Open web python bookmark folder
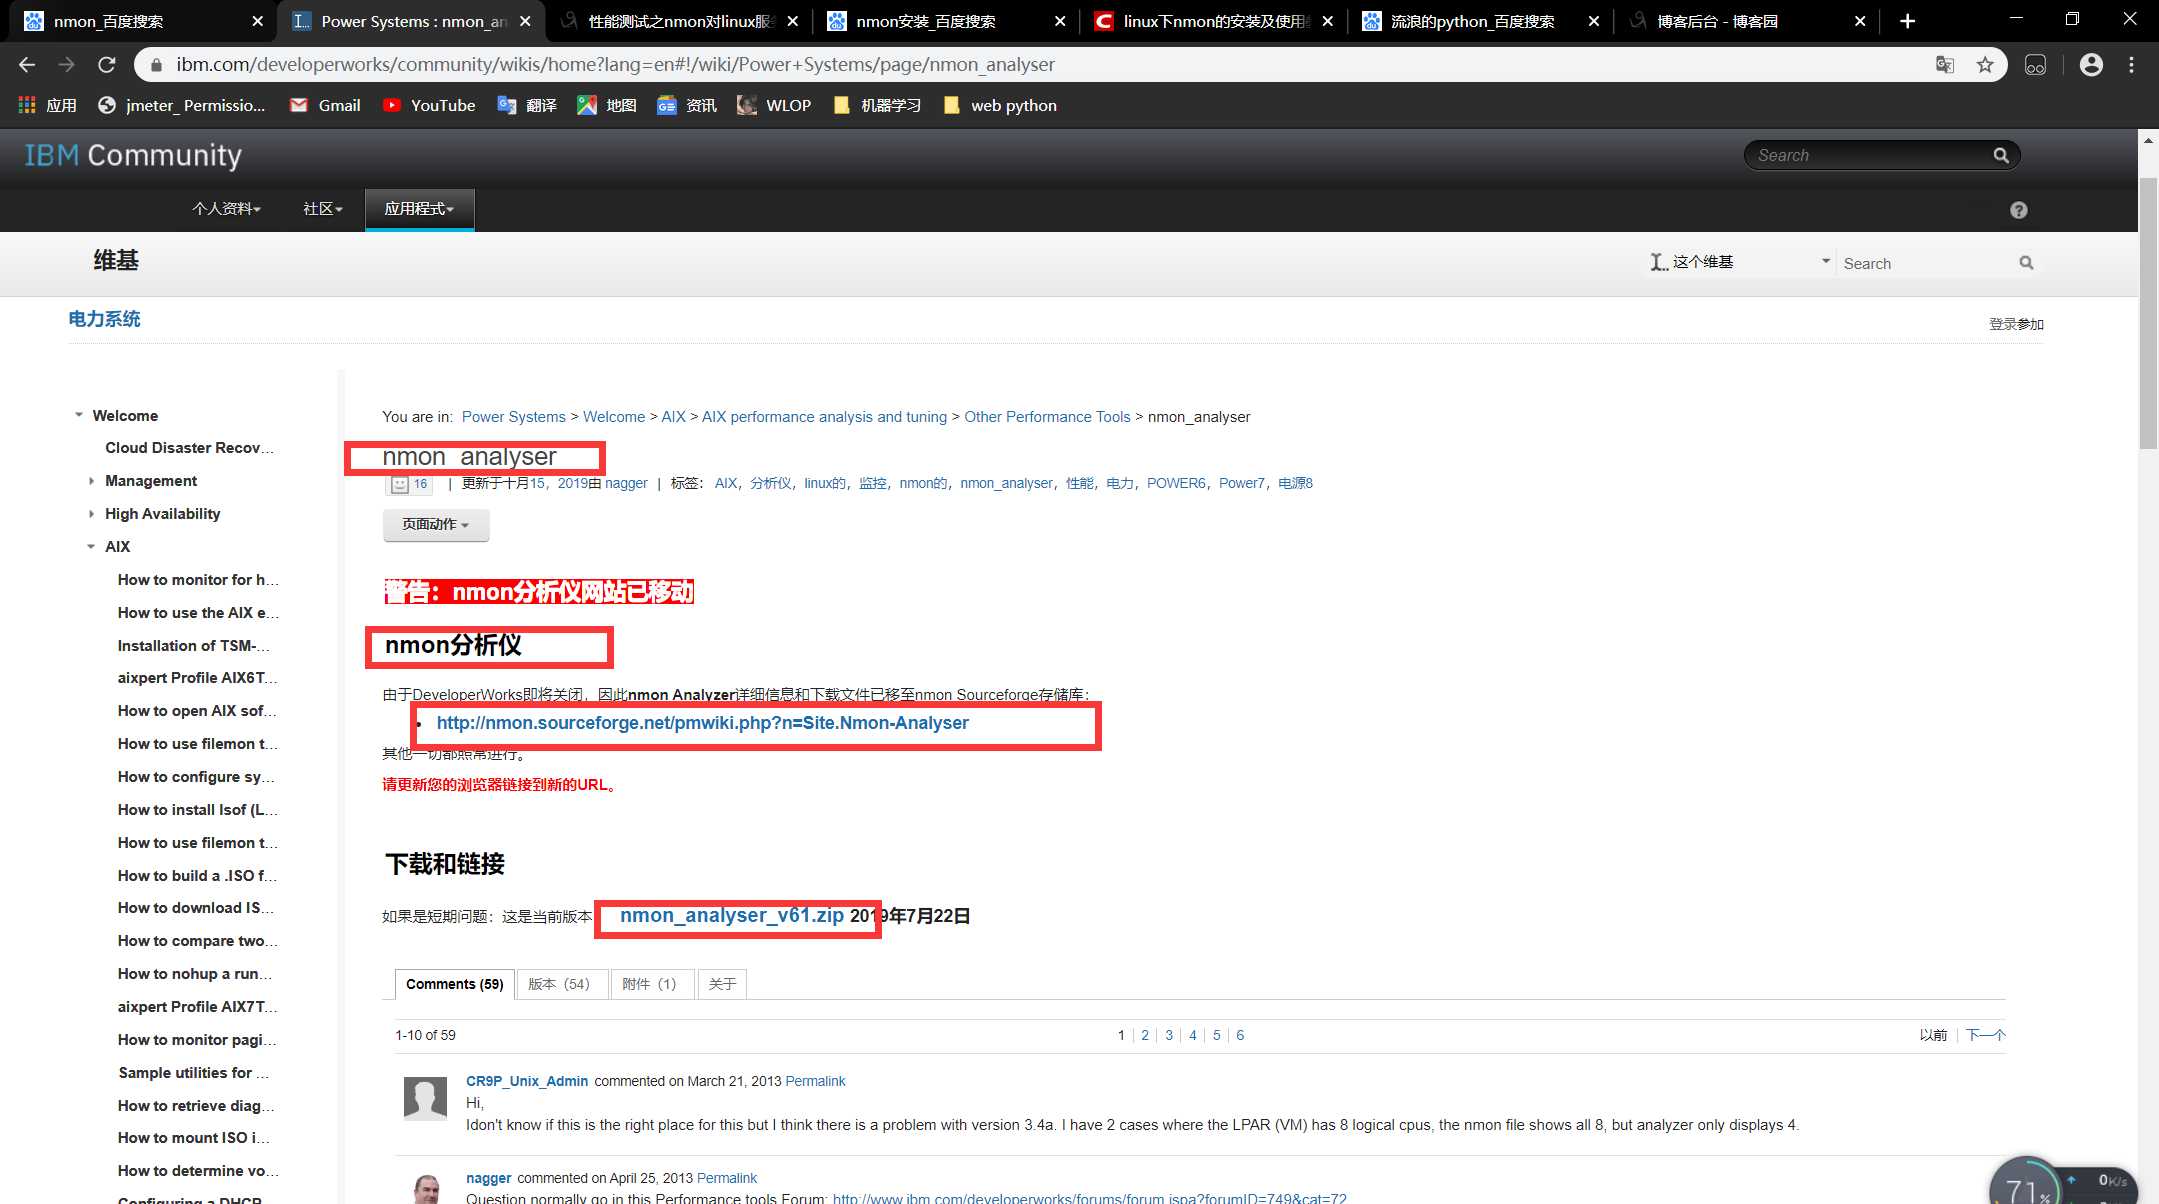Image resolution: width=2159 pixels, height=1204 pixels. pyautogui.click(x=1000, y=105)
